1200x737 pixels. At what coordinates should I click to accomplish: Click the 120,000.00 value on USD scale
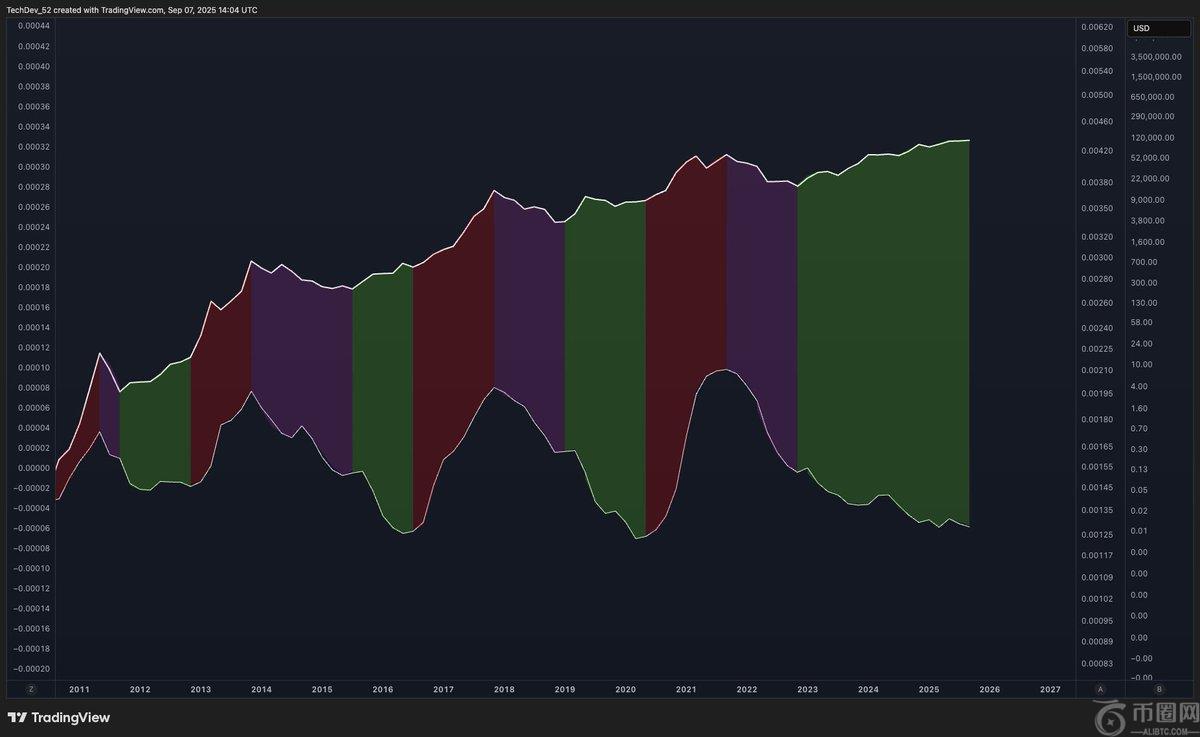click(1156, 138)
